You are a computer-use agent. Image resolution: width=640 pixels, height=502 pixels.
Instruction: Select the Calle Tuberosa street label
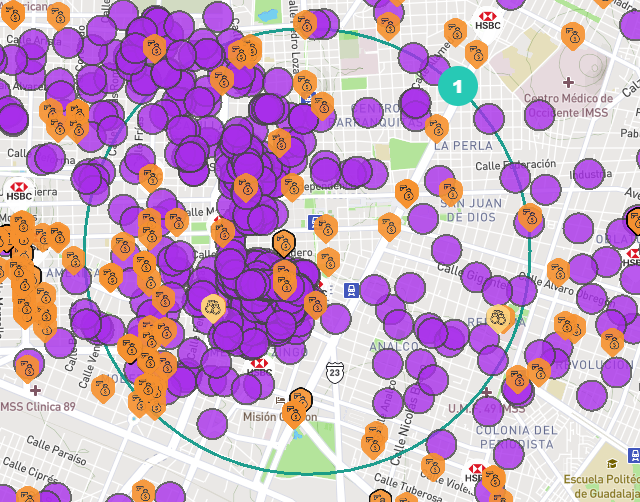pos(408,487)
